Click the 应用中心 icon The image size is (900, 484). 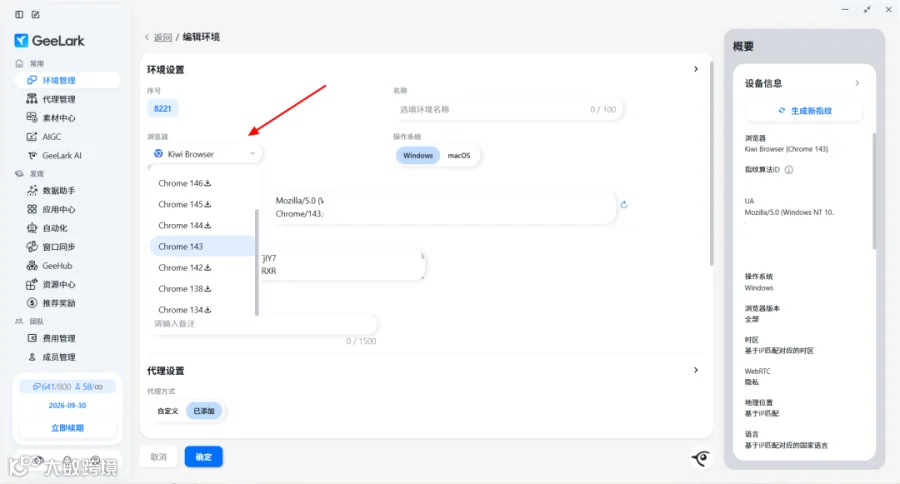32,209
